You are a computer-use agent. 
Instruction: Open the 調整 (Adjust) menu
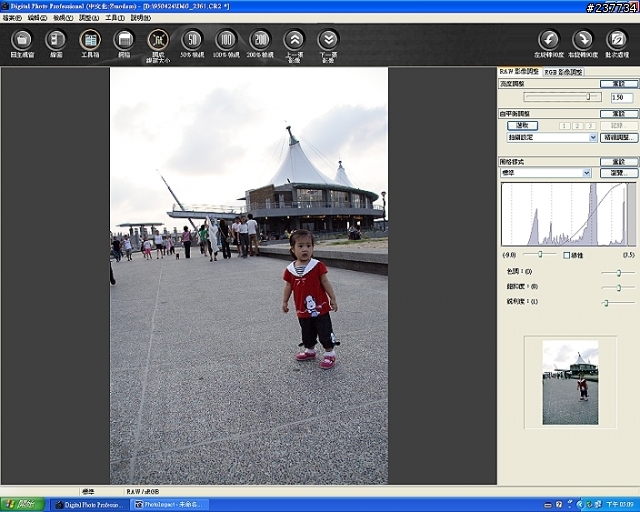click(x=89, y=18)
